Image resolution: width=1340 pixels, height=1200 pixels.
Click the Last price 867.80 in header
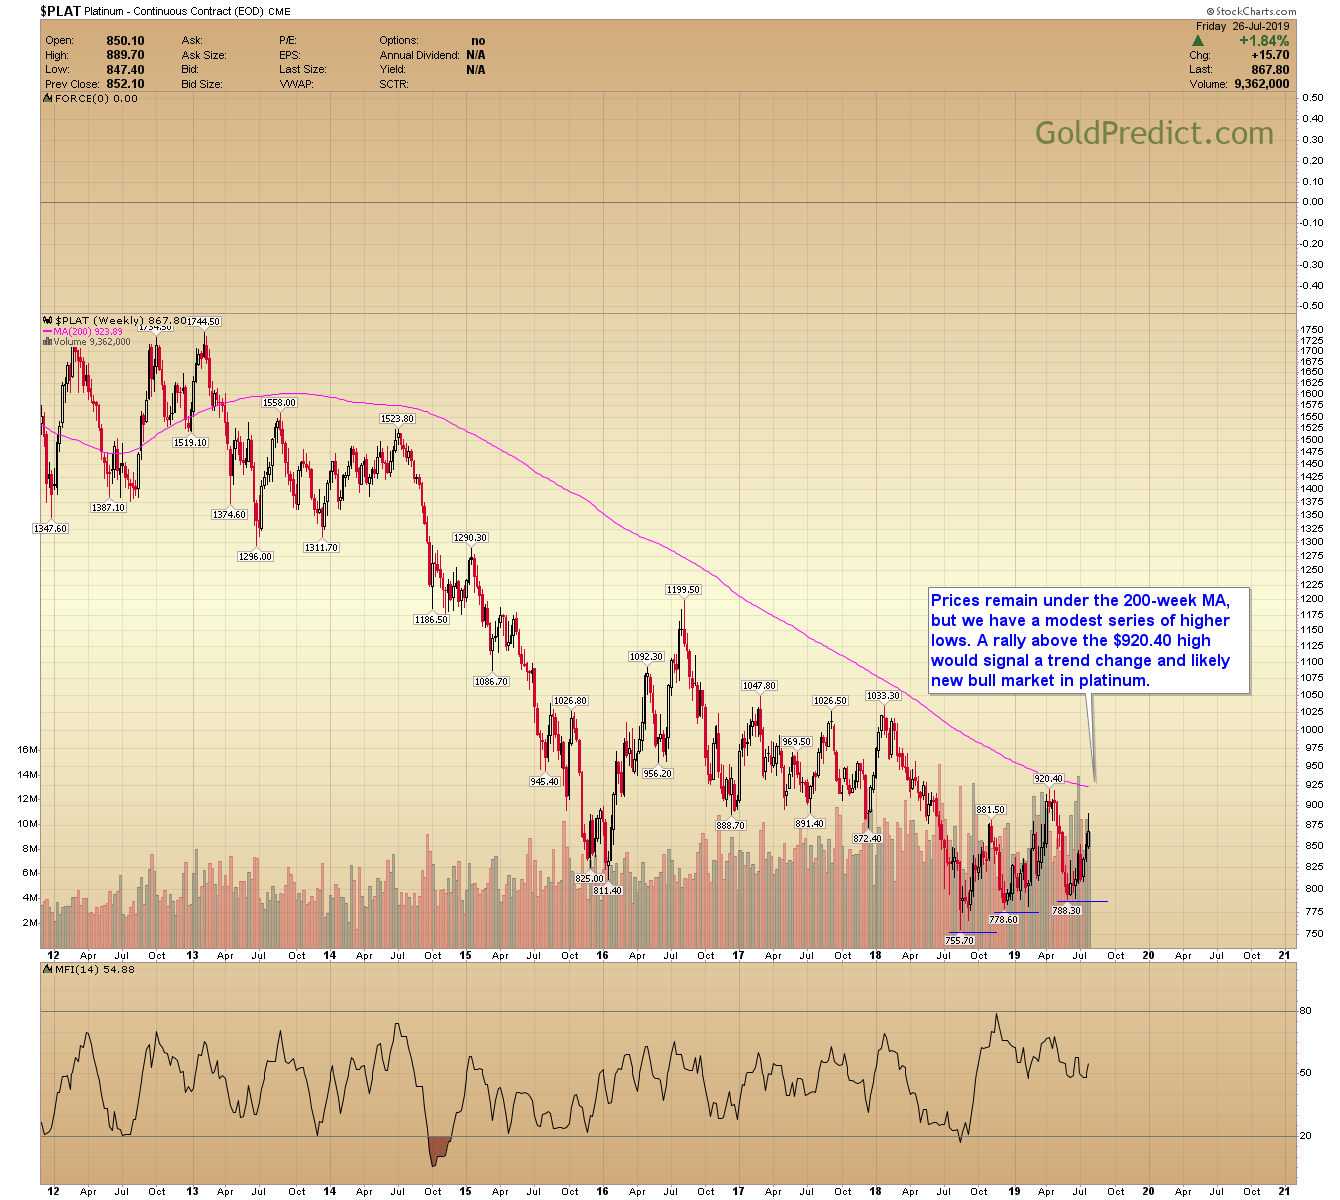coord(1270,70)
